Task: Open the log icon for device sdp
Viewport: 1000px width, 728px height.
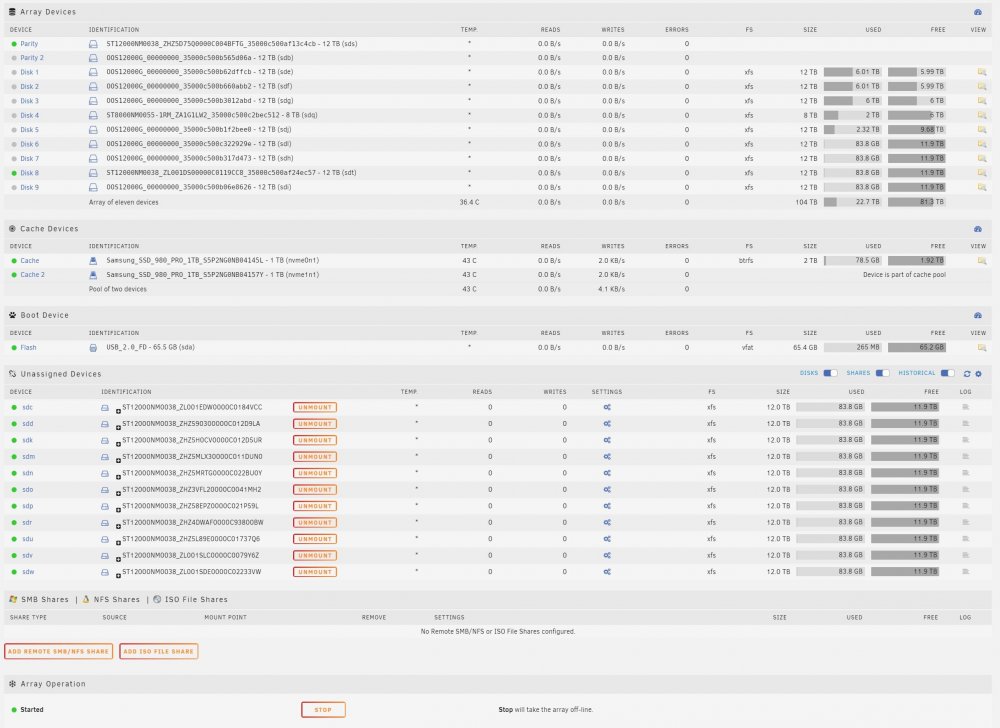Action: click(x=966, y=506)
